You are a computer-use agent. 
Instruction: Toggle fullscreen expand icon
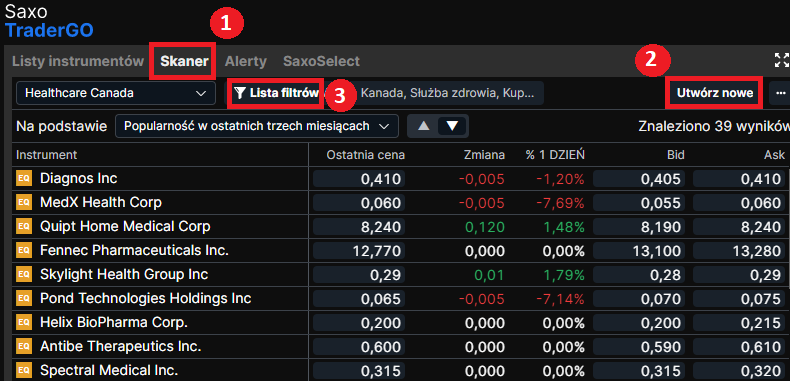[782, 60]
